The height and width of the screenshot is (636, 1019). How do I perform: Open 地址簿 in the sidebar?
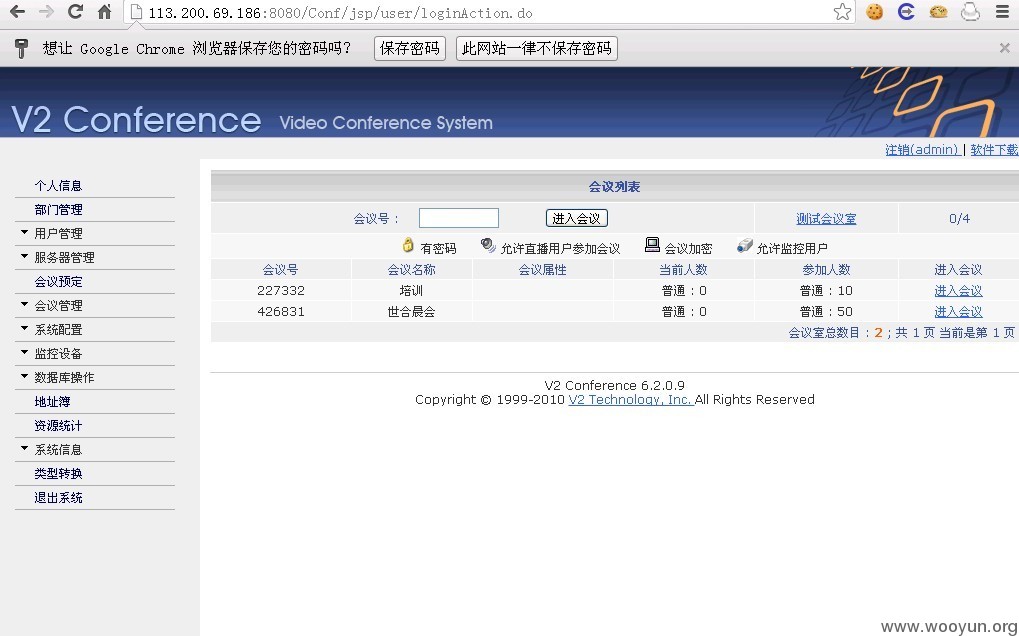[53, 402]
